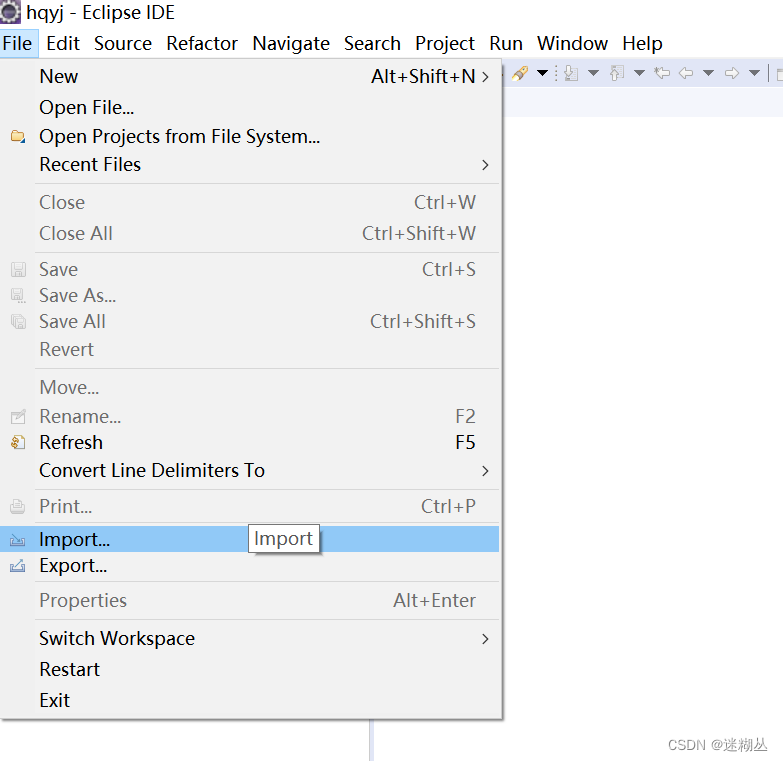Open the Project menu
Viewport: 783px width, 761px height.
click(444, 43)
